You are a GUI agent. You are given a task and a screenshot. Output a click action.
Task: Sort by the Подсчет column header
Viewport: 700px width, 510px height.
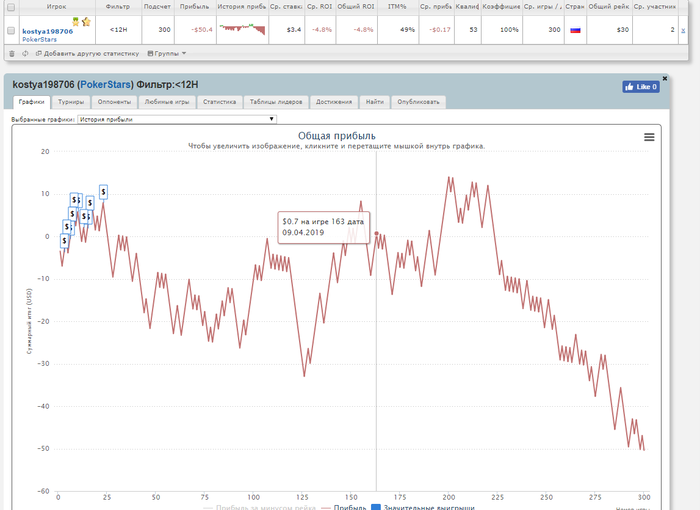(x=158, y=7)
